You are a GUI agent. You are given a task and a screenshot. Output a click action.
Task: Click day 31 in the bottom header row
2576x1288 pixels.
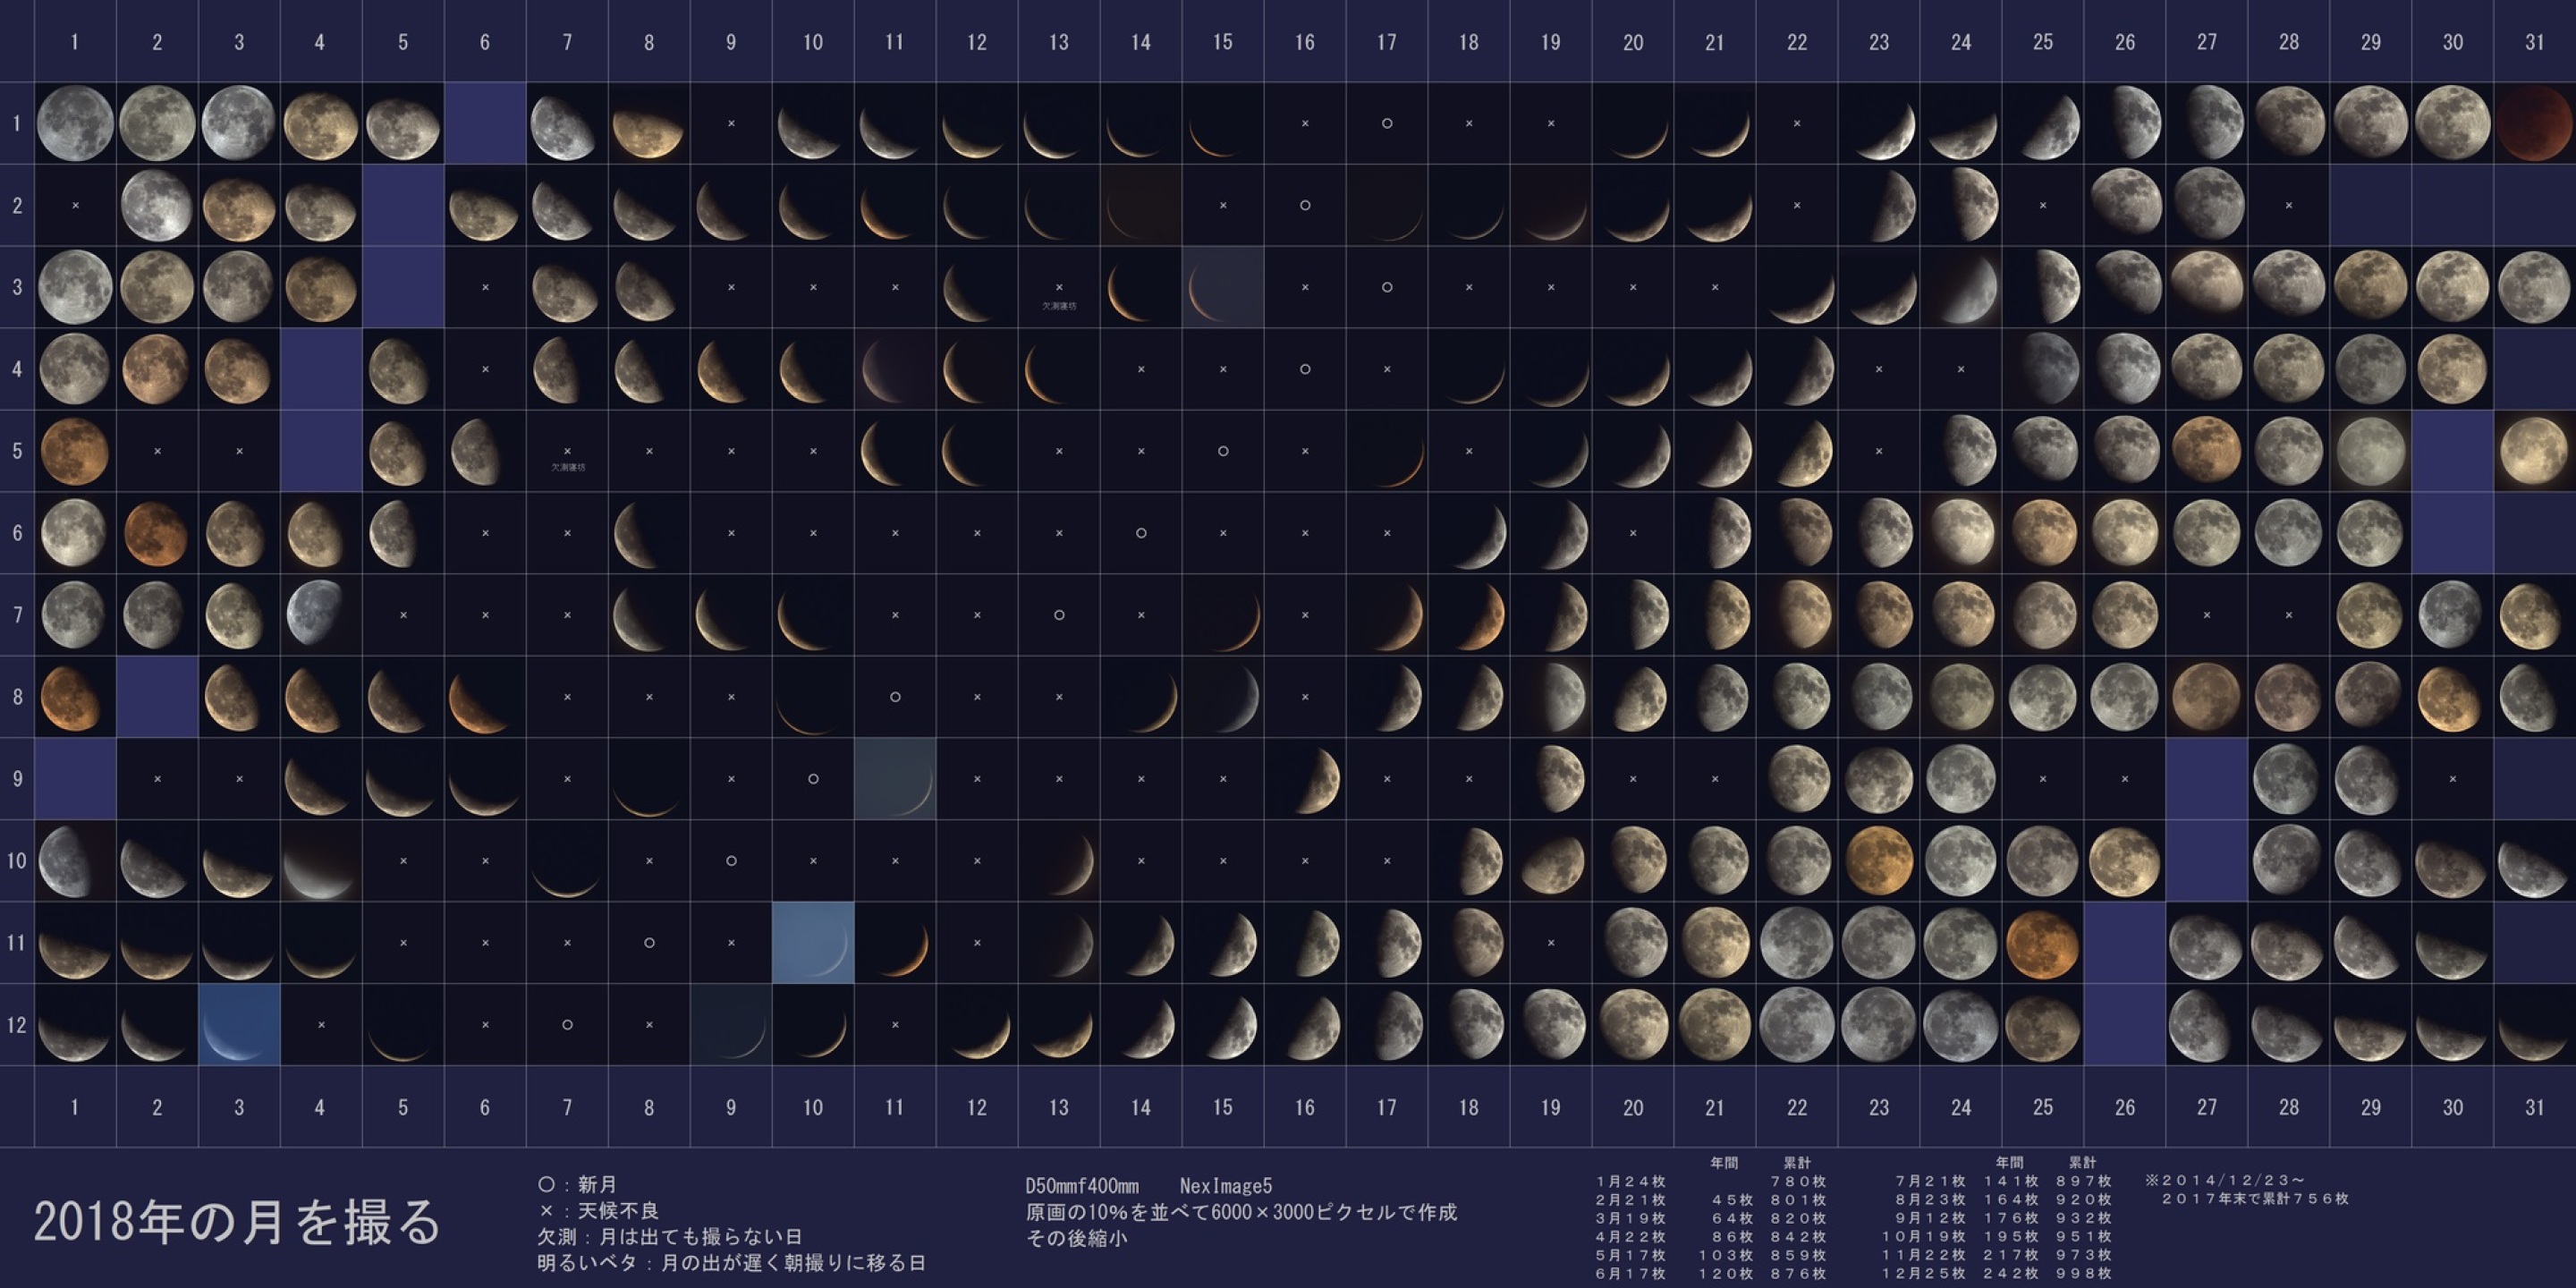pyautogui.click(x=2534, y=1107)
